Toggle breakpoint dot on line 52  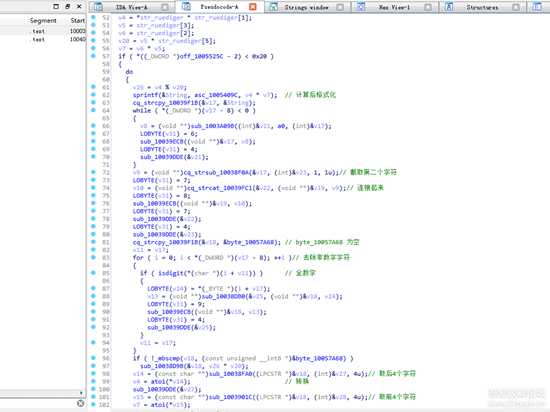93,17
